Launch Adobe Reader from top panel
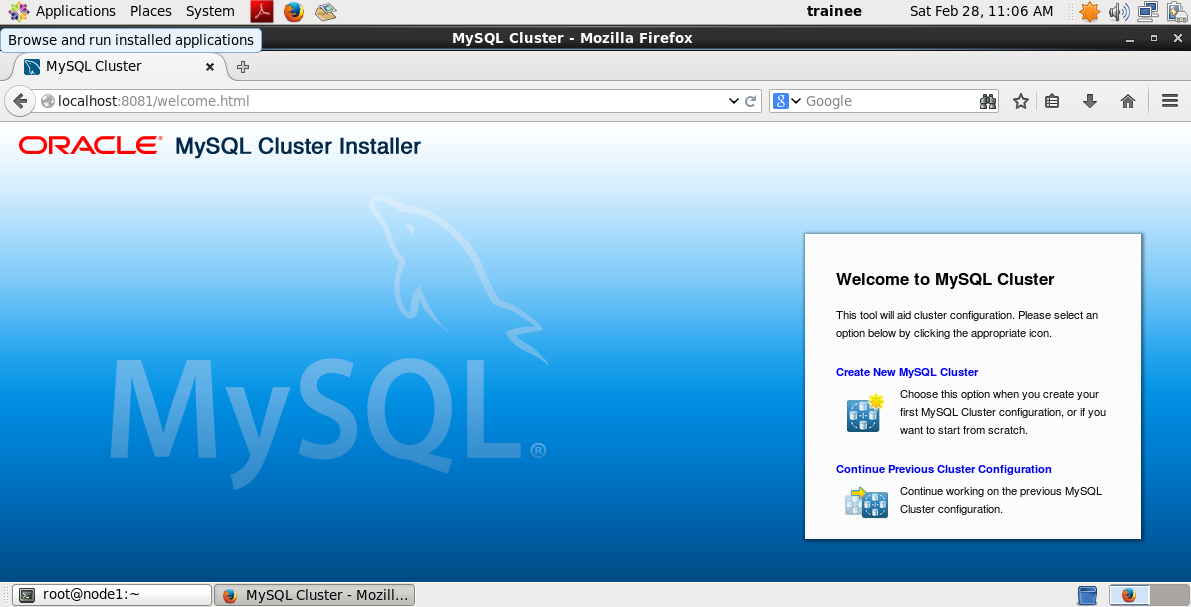The image size is (1191, 607). (x=262, y=12)
